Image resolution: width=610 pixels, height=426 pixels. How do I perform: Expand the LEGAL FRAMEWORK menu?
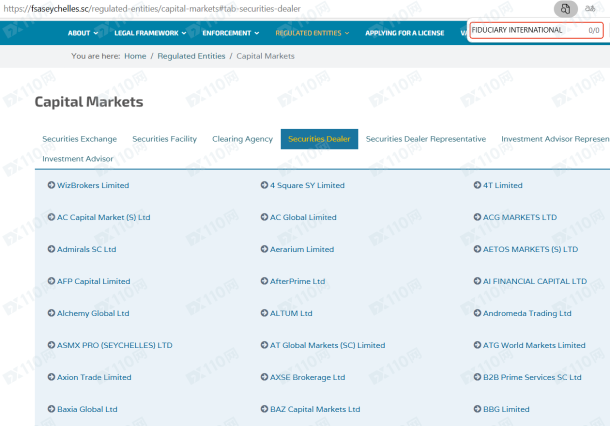click(150, 33)
